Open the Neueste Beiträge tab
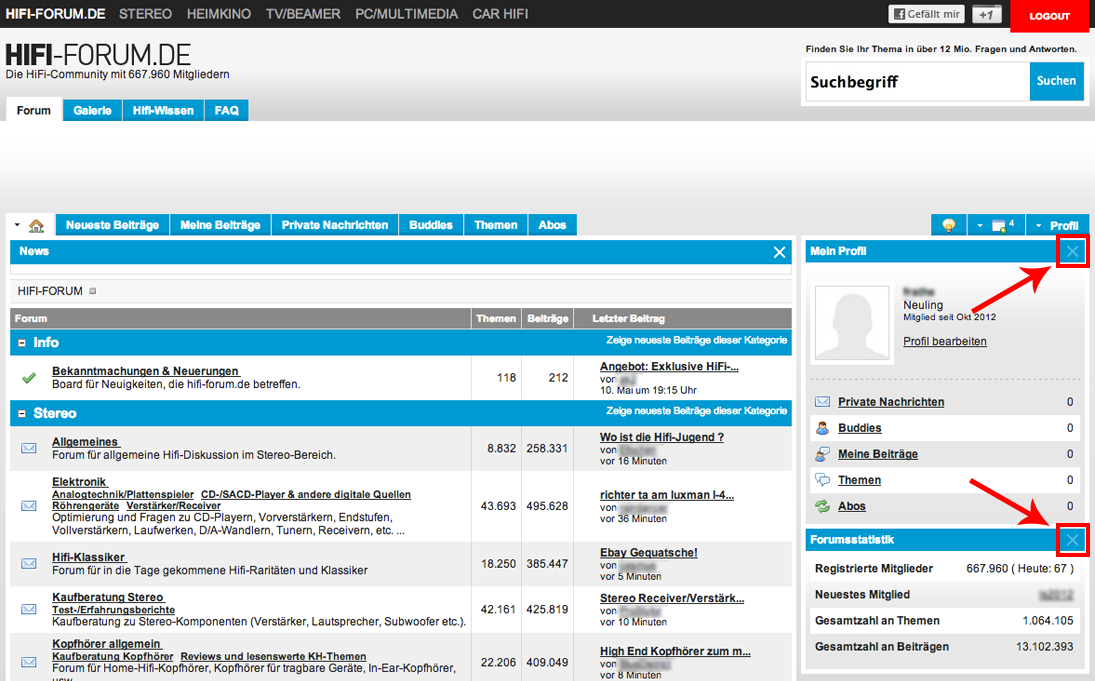 (112, 225)
